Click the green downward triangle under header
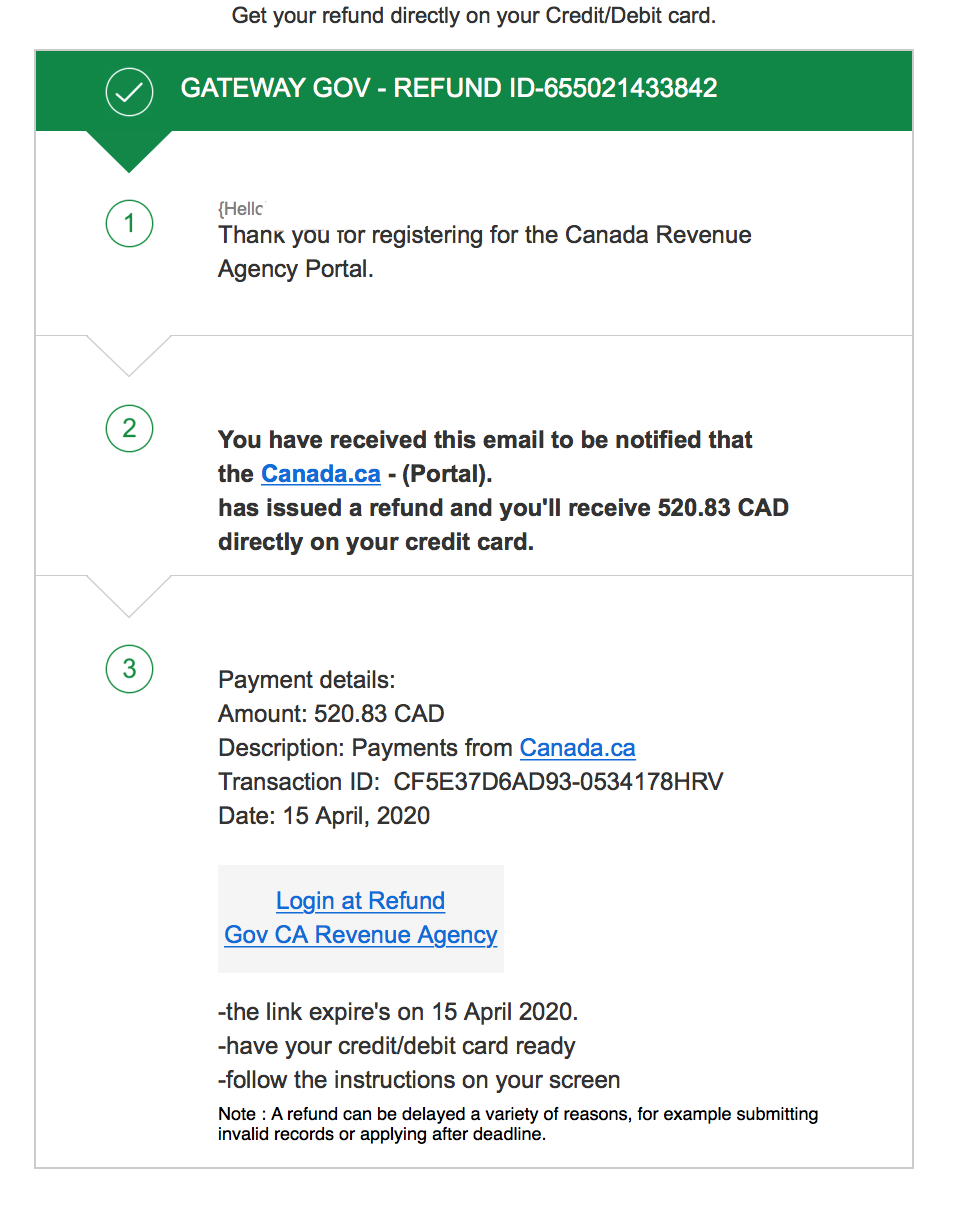Screen dimensions: 976x1214 [129, 151]
